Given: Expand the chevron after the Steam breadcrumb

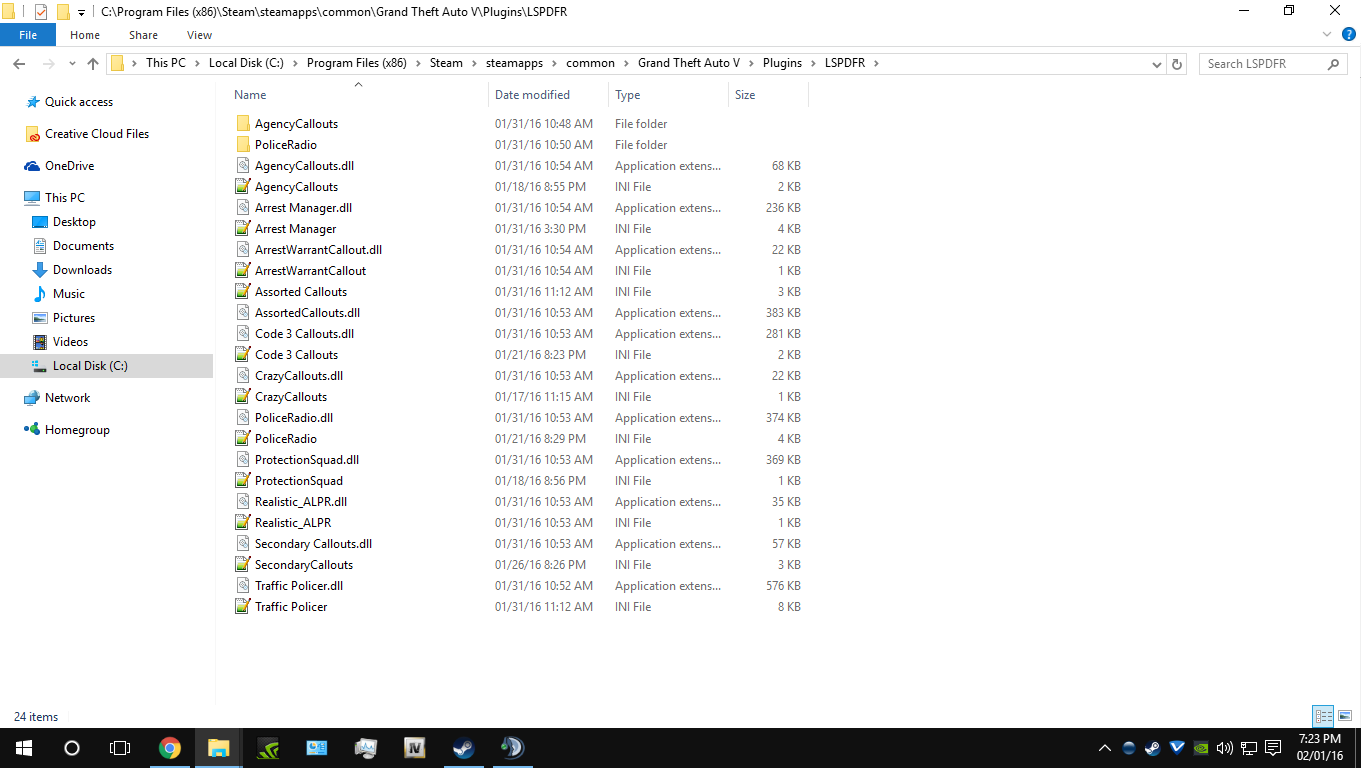Looking at the screenshot, I should coord(475,63).
